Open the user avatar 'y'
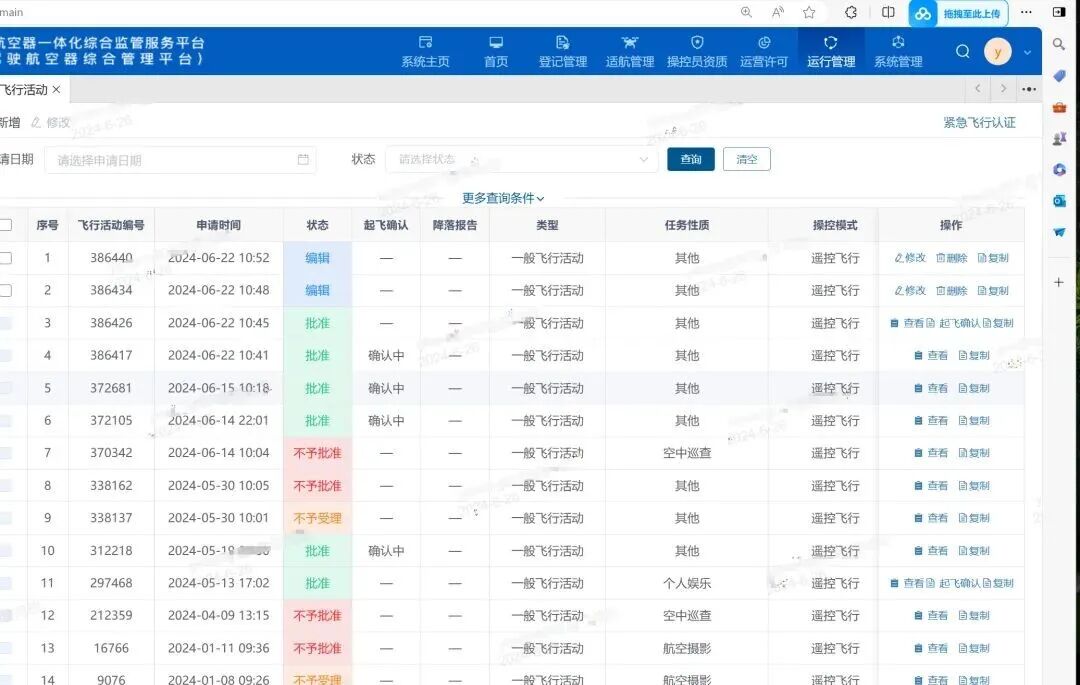The width and height of the screenshot is (1080, 685). pos(997,52)
